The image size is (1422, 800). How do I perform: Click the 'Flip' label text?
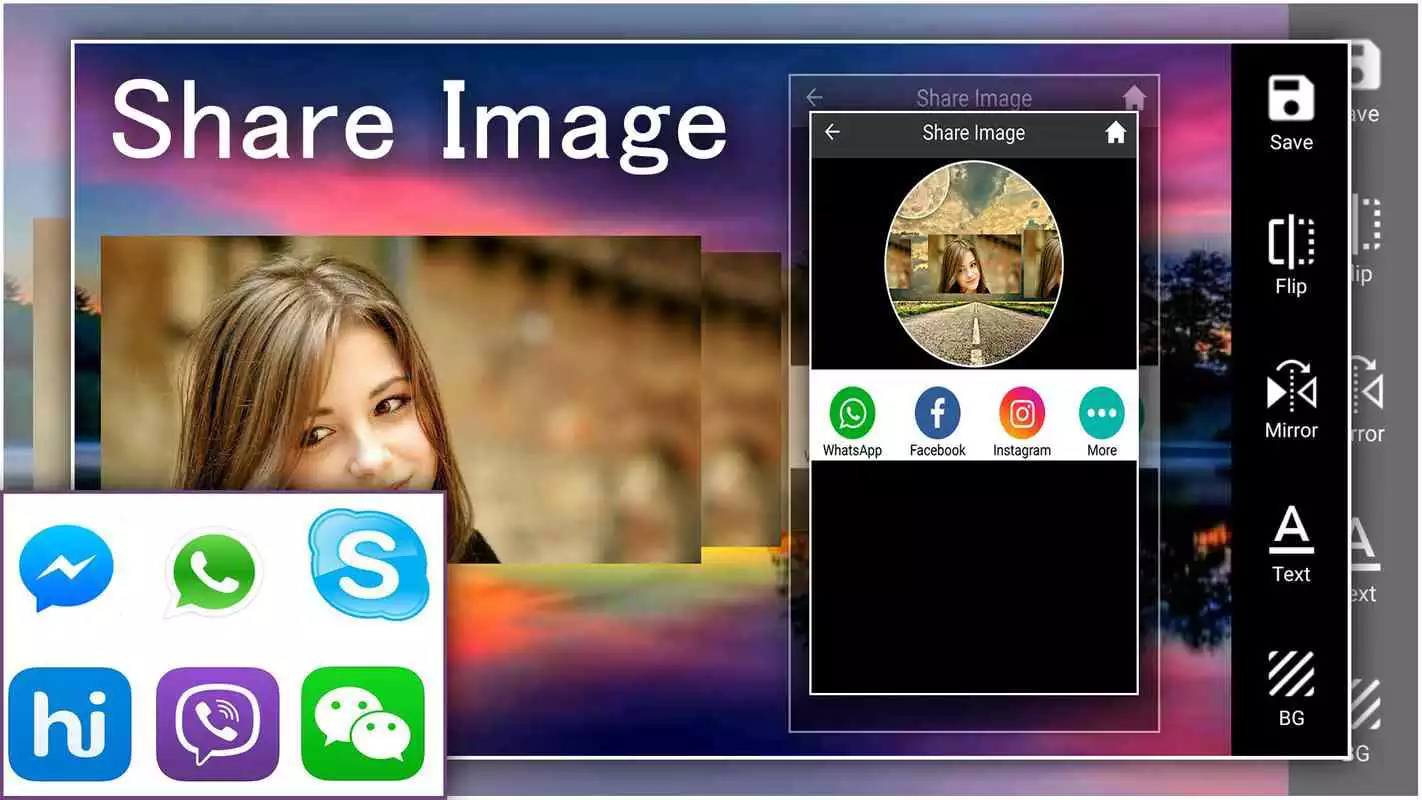point(1291,287)
